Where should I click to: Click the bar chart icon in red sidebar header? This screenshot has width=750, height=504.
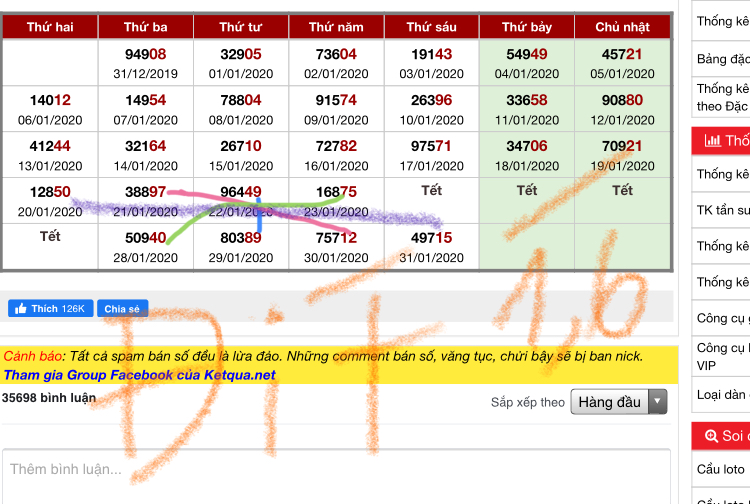712,140
